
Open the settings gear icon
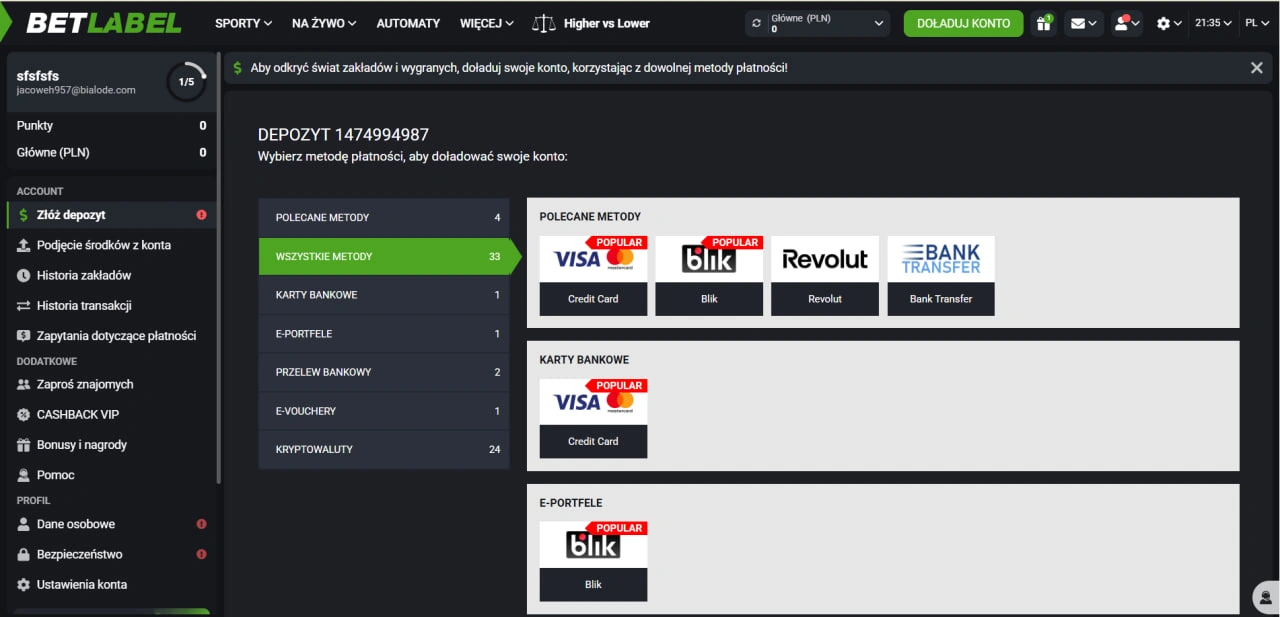coord(1168,23)
